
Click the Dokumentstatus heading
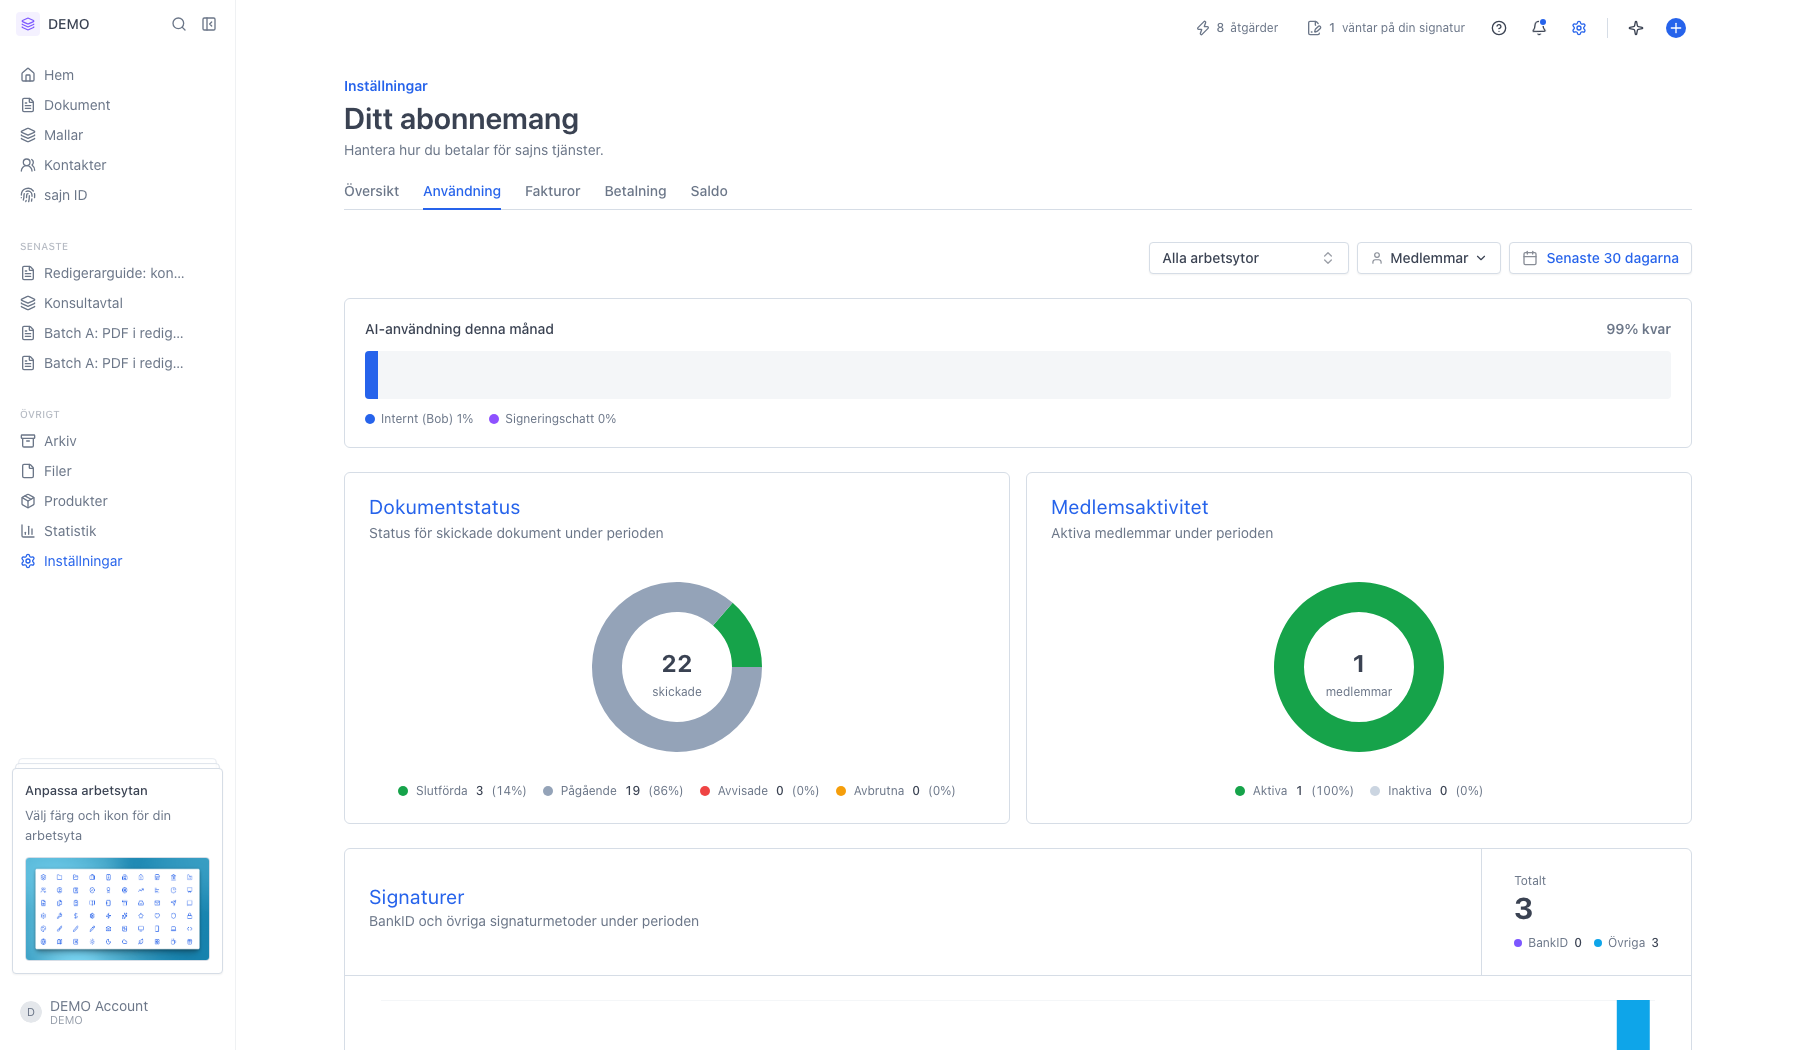click(x=444, y=507)
